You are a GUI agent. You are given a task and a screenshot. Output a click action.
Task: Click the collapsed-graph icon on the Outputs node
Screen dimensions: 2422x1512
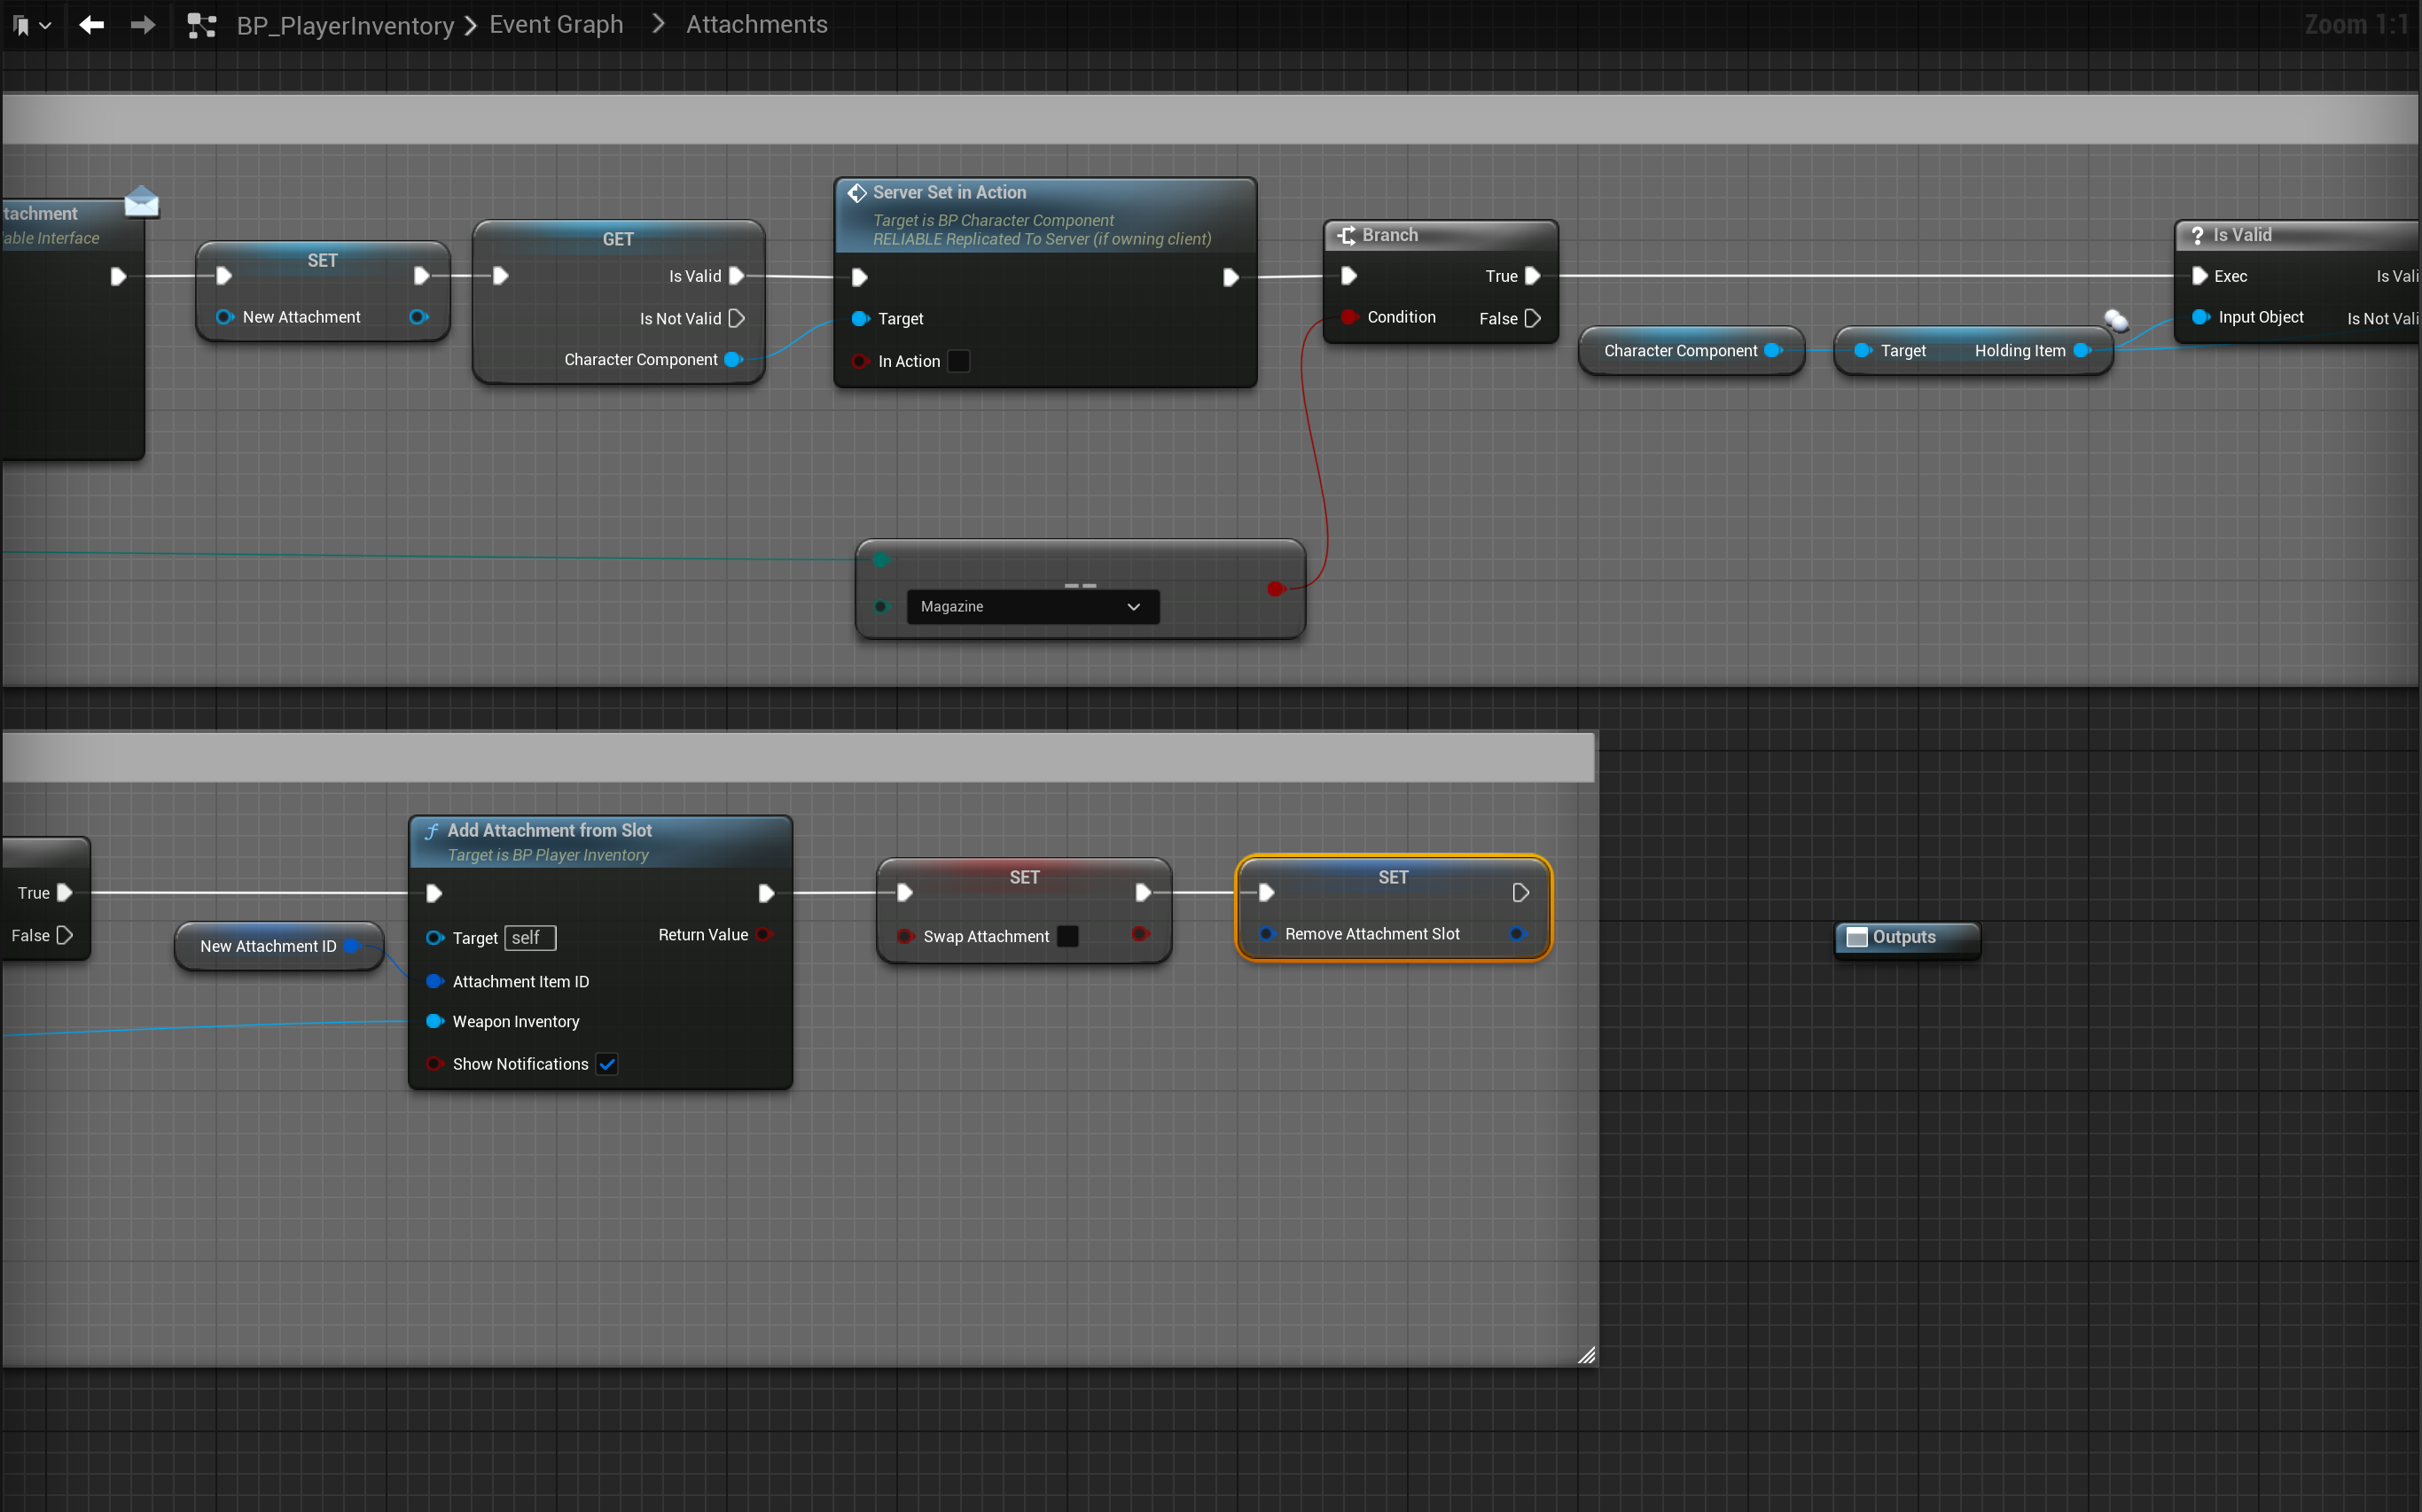(x=1857, y=937)
